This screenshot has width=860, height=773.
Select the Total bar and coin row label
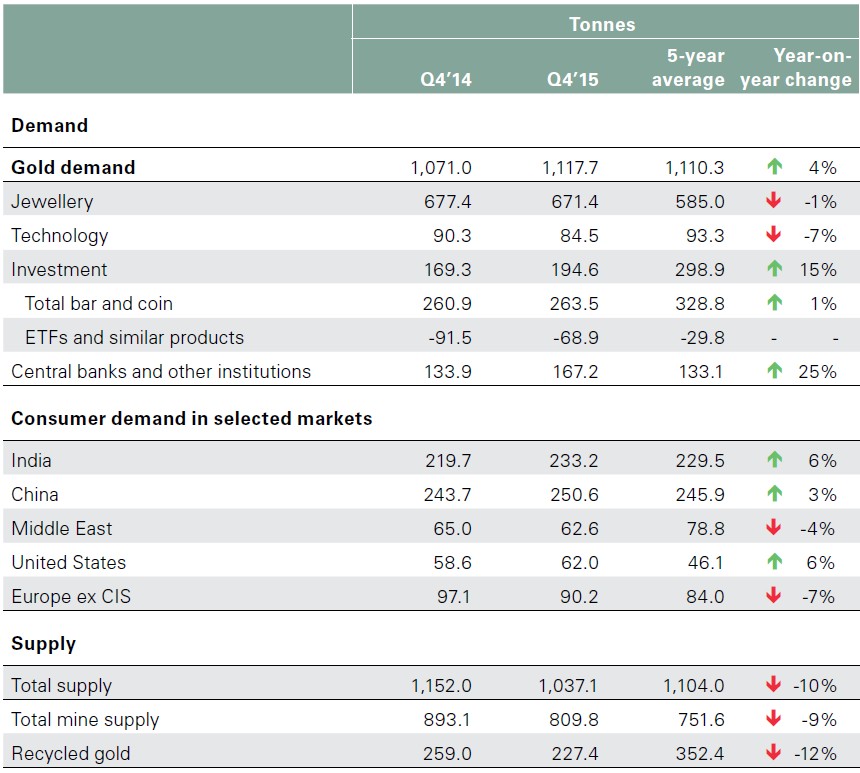99,303
